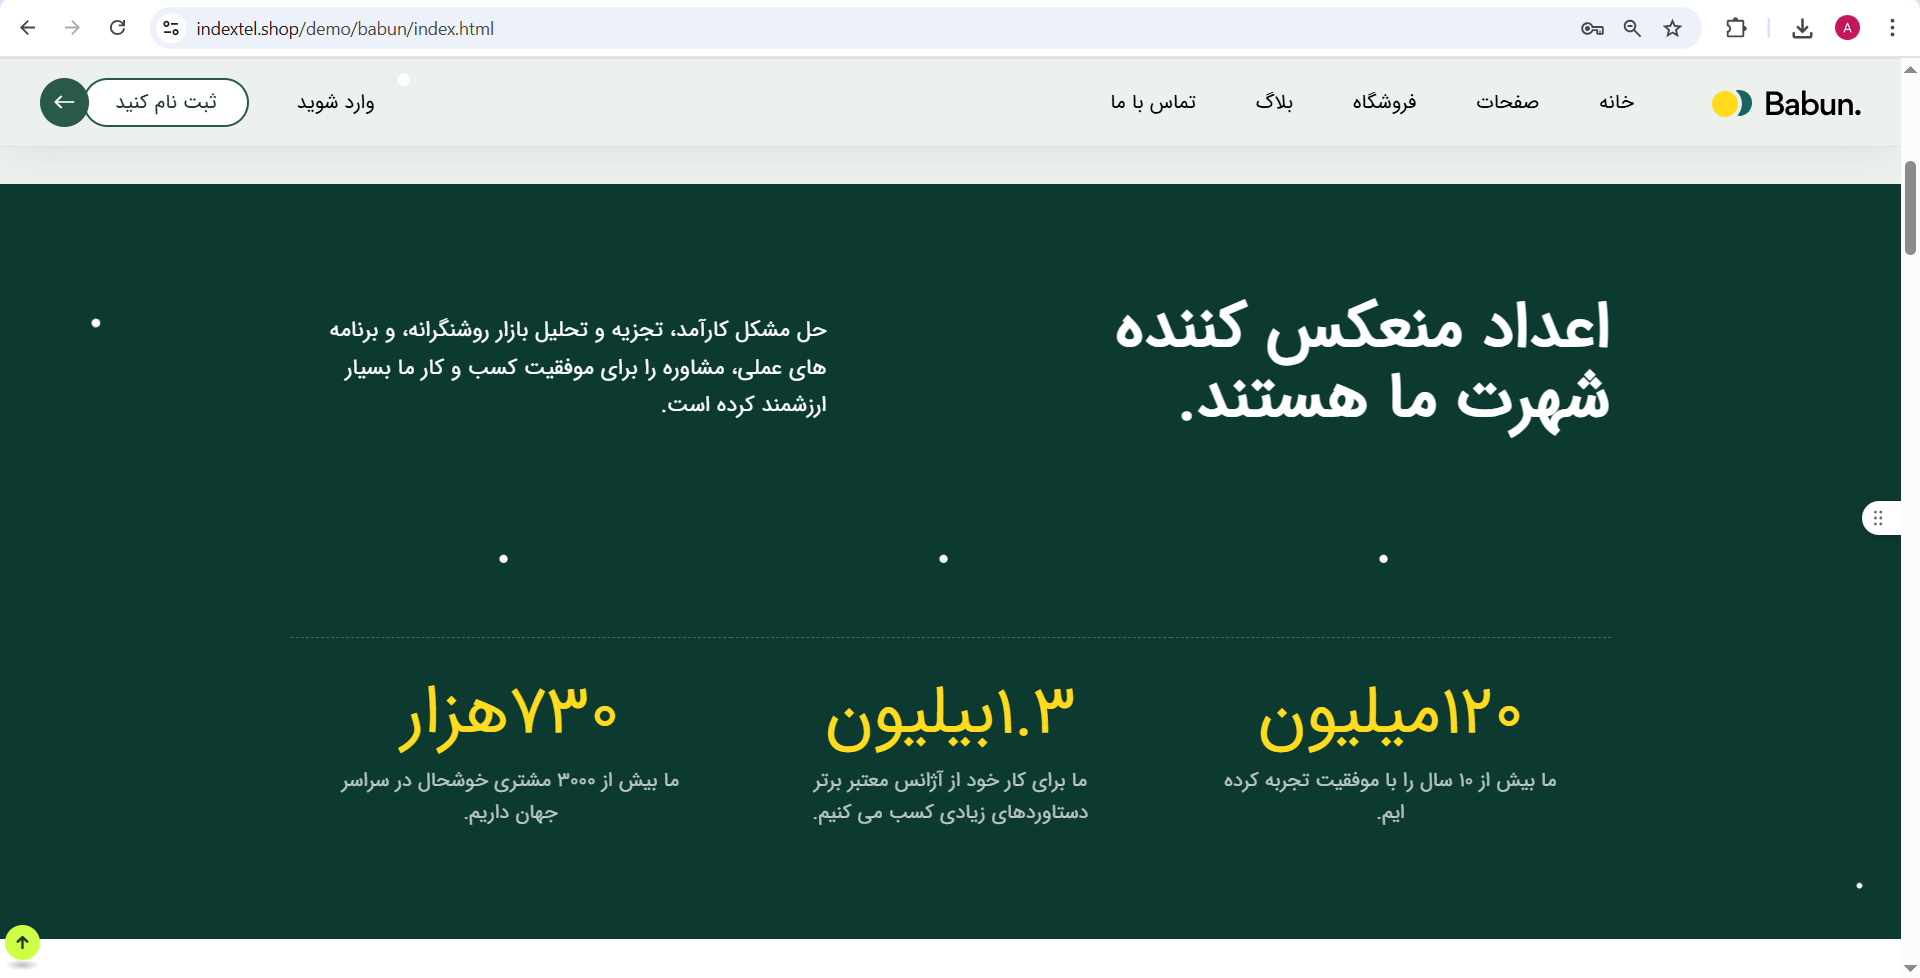The width and height of the screenshot is (1920, 978).
Task: Open the password manager key icon
Action: coord(1592,28)
